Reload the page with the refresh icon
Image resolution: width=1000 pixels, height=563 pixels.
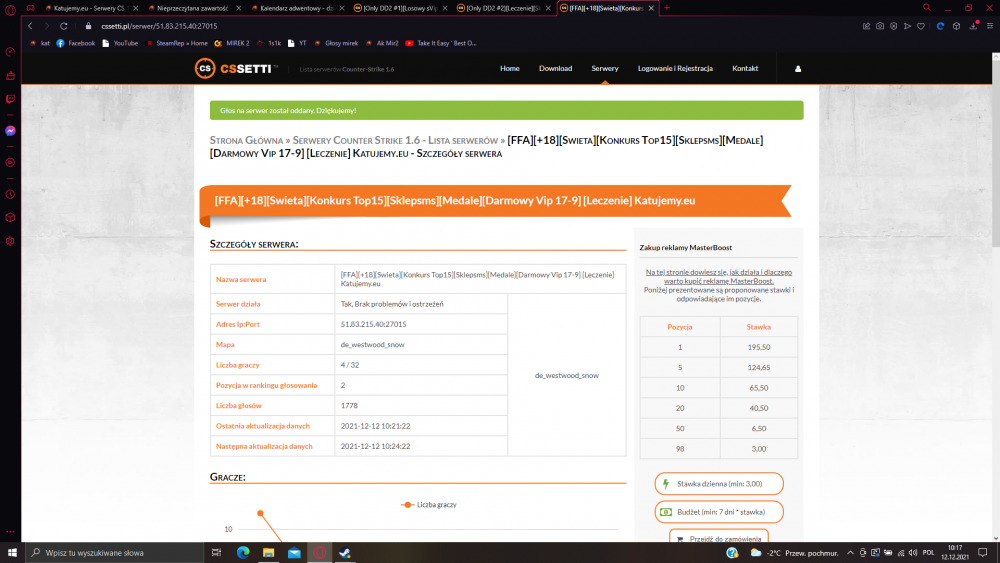coord(64,26)
